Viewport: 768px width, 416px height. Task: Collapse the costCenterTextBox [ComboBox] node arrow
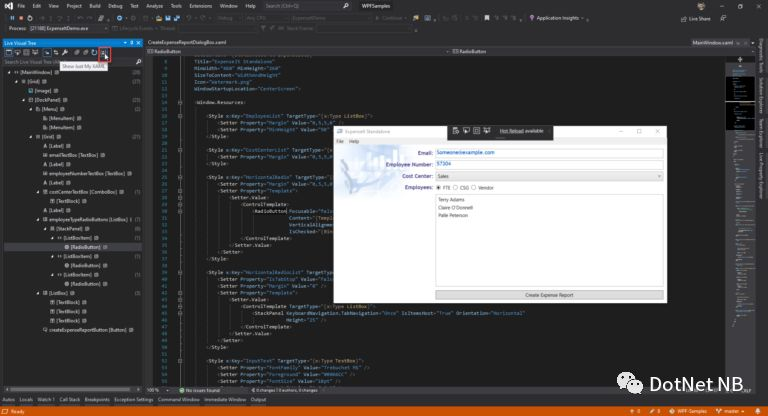(38, 192)
